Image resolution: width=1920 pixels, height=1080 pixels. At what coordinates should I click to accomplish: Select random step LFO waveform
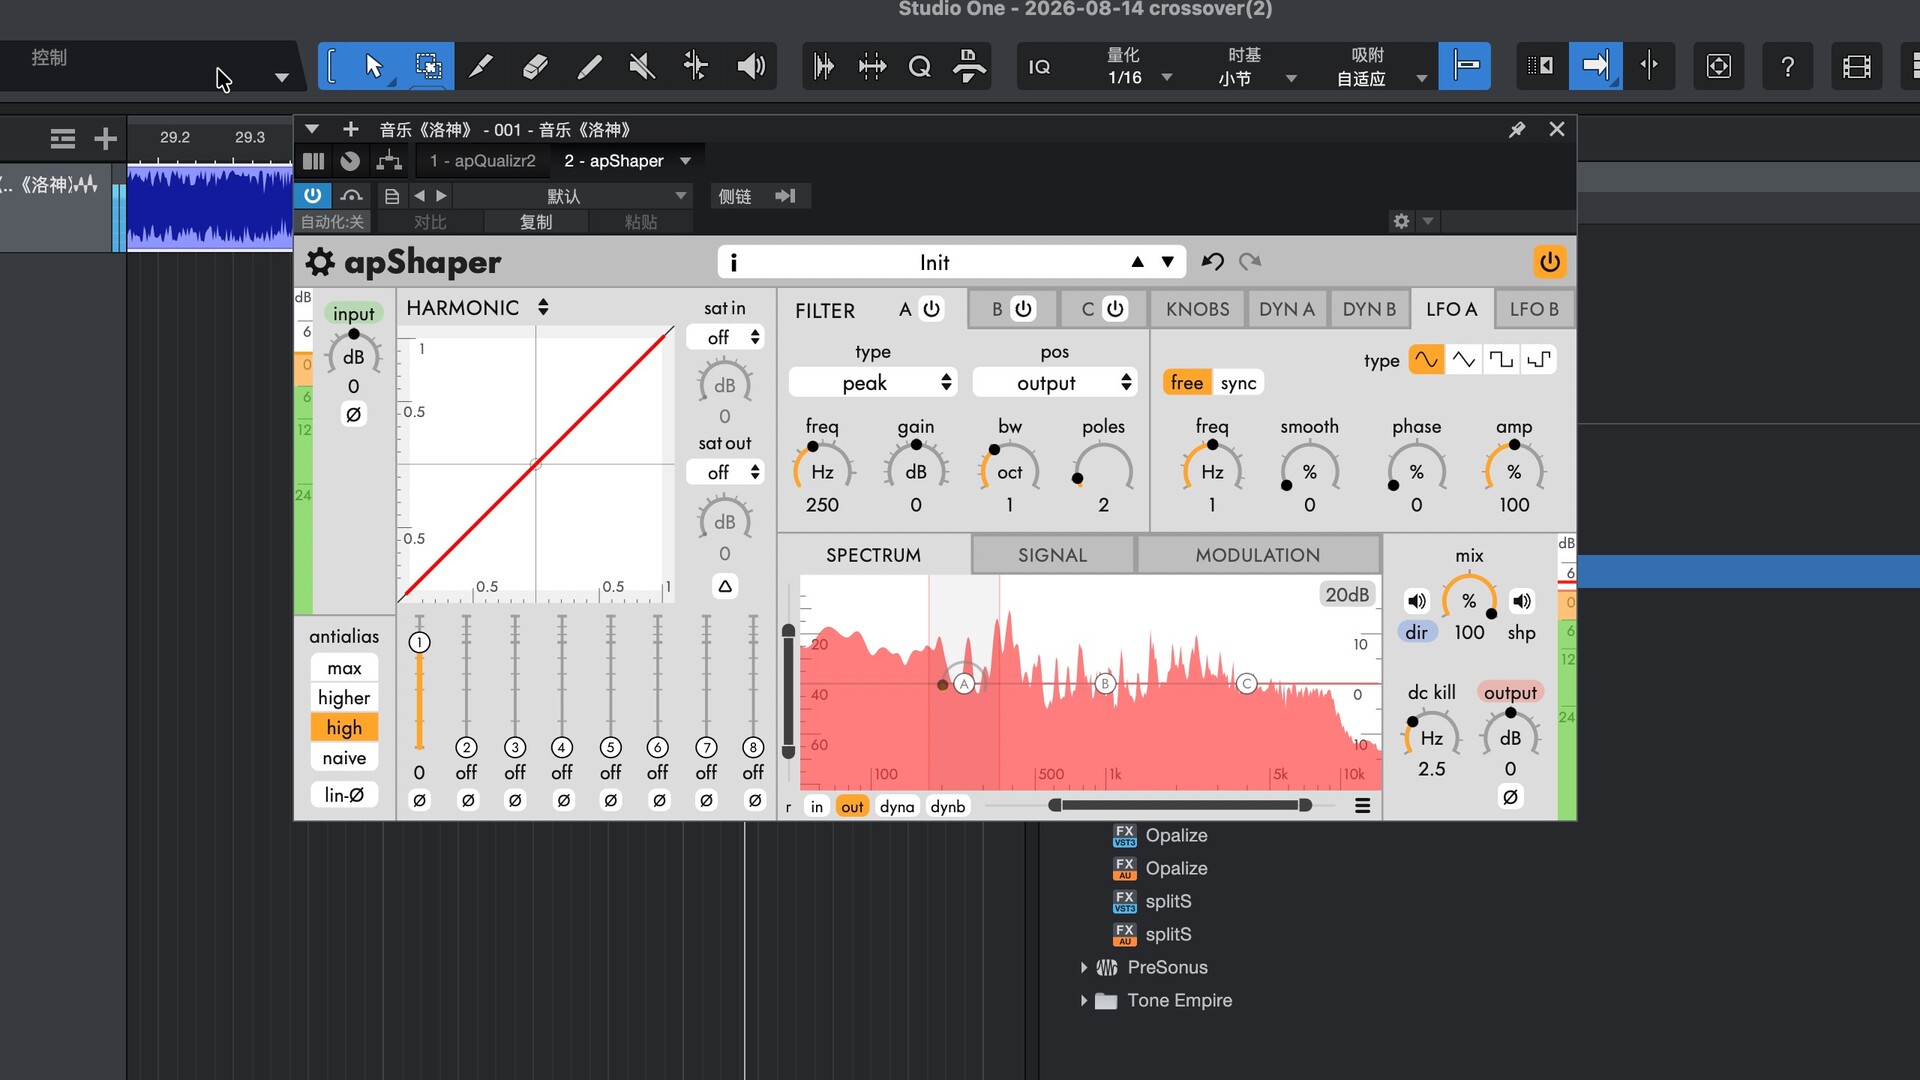pos(1539,360)
